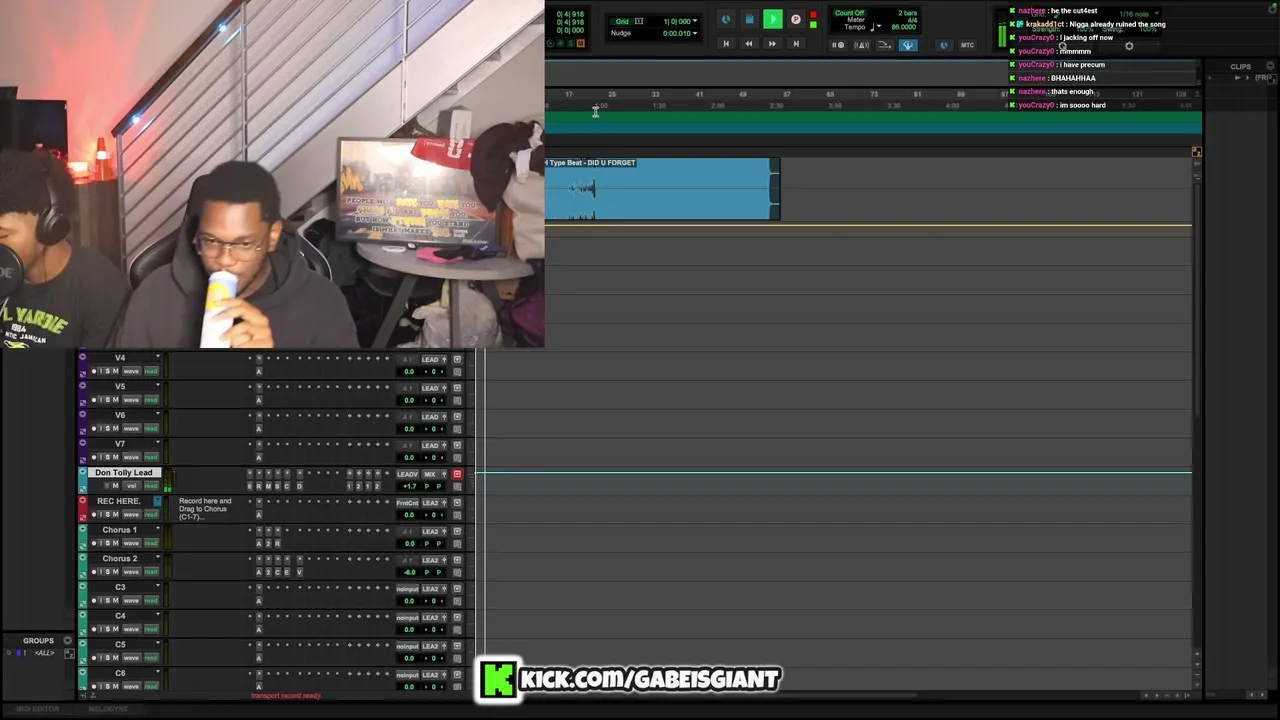This screenshot has width=1280, height=720.
Task: Open insert R on Don Tolly Lead track
Action: [x=258, y=487]
